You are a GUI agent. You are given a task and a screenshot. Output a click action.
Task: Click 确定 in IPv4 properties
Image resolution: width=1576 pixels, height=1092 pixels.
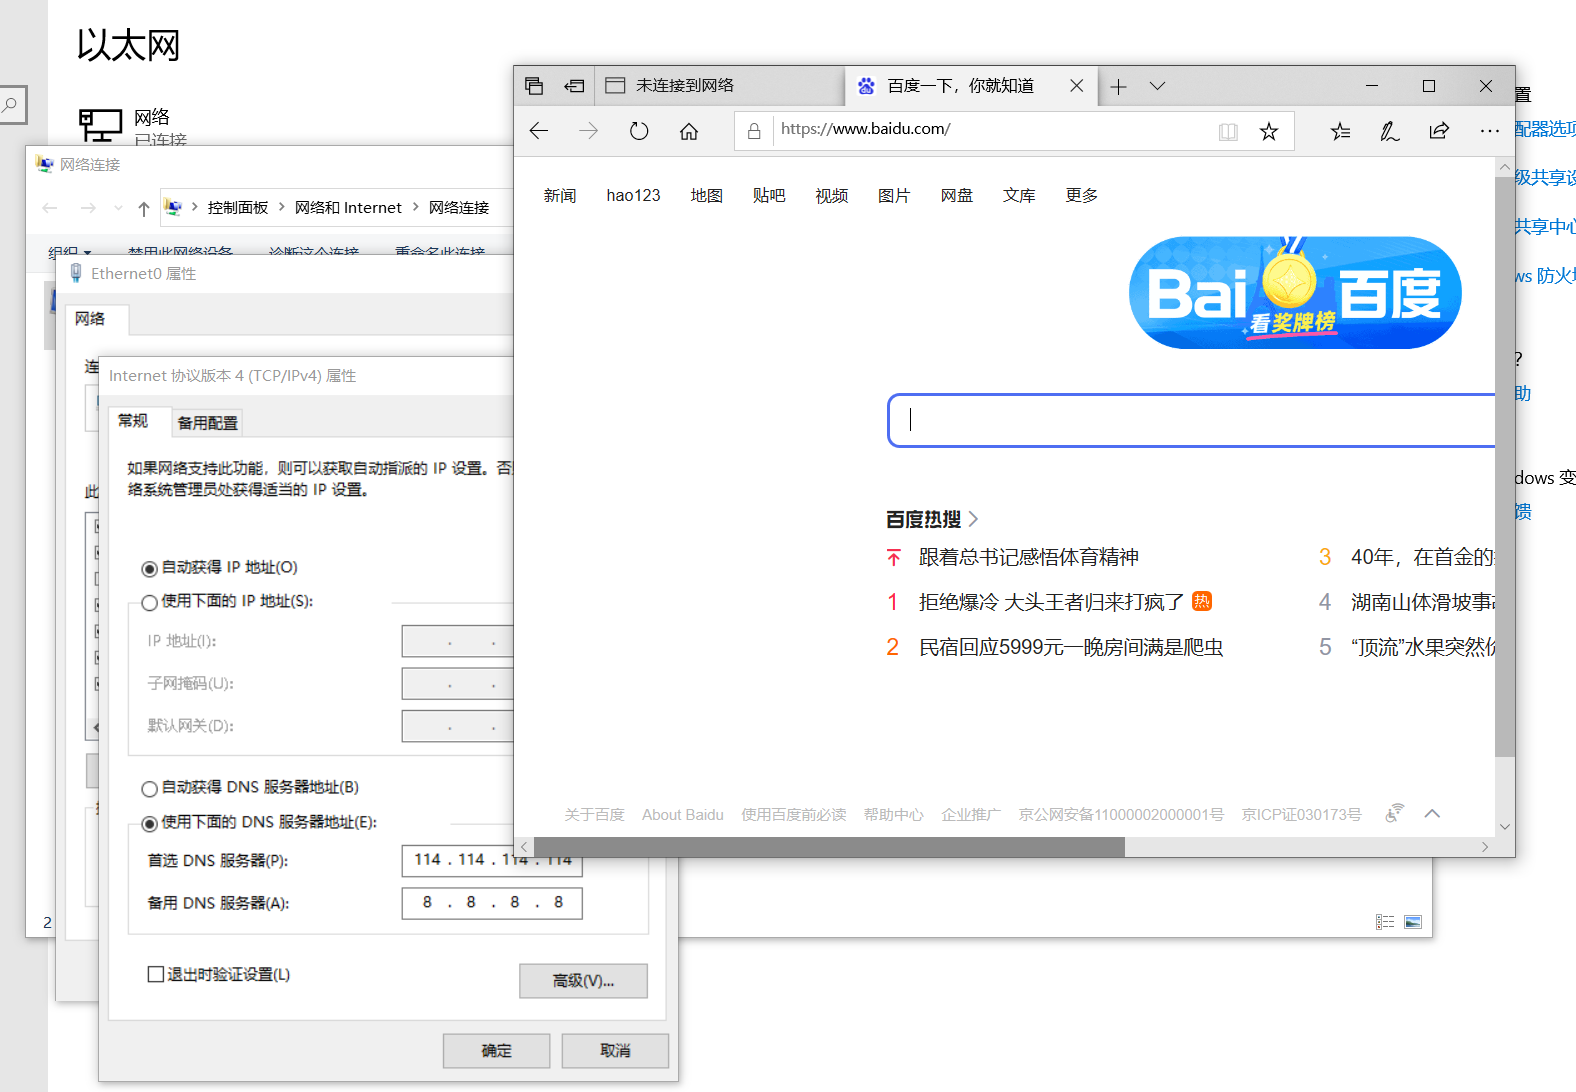pos(497,1051)
